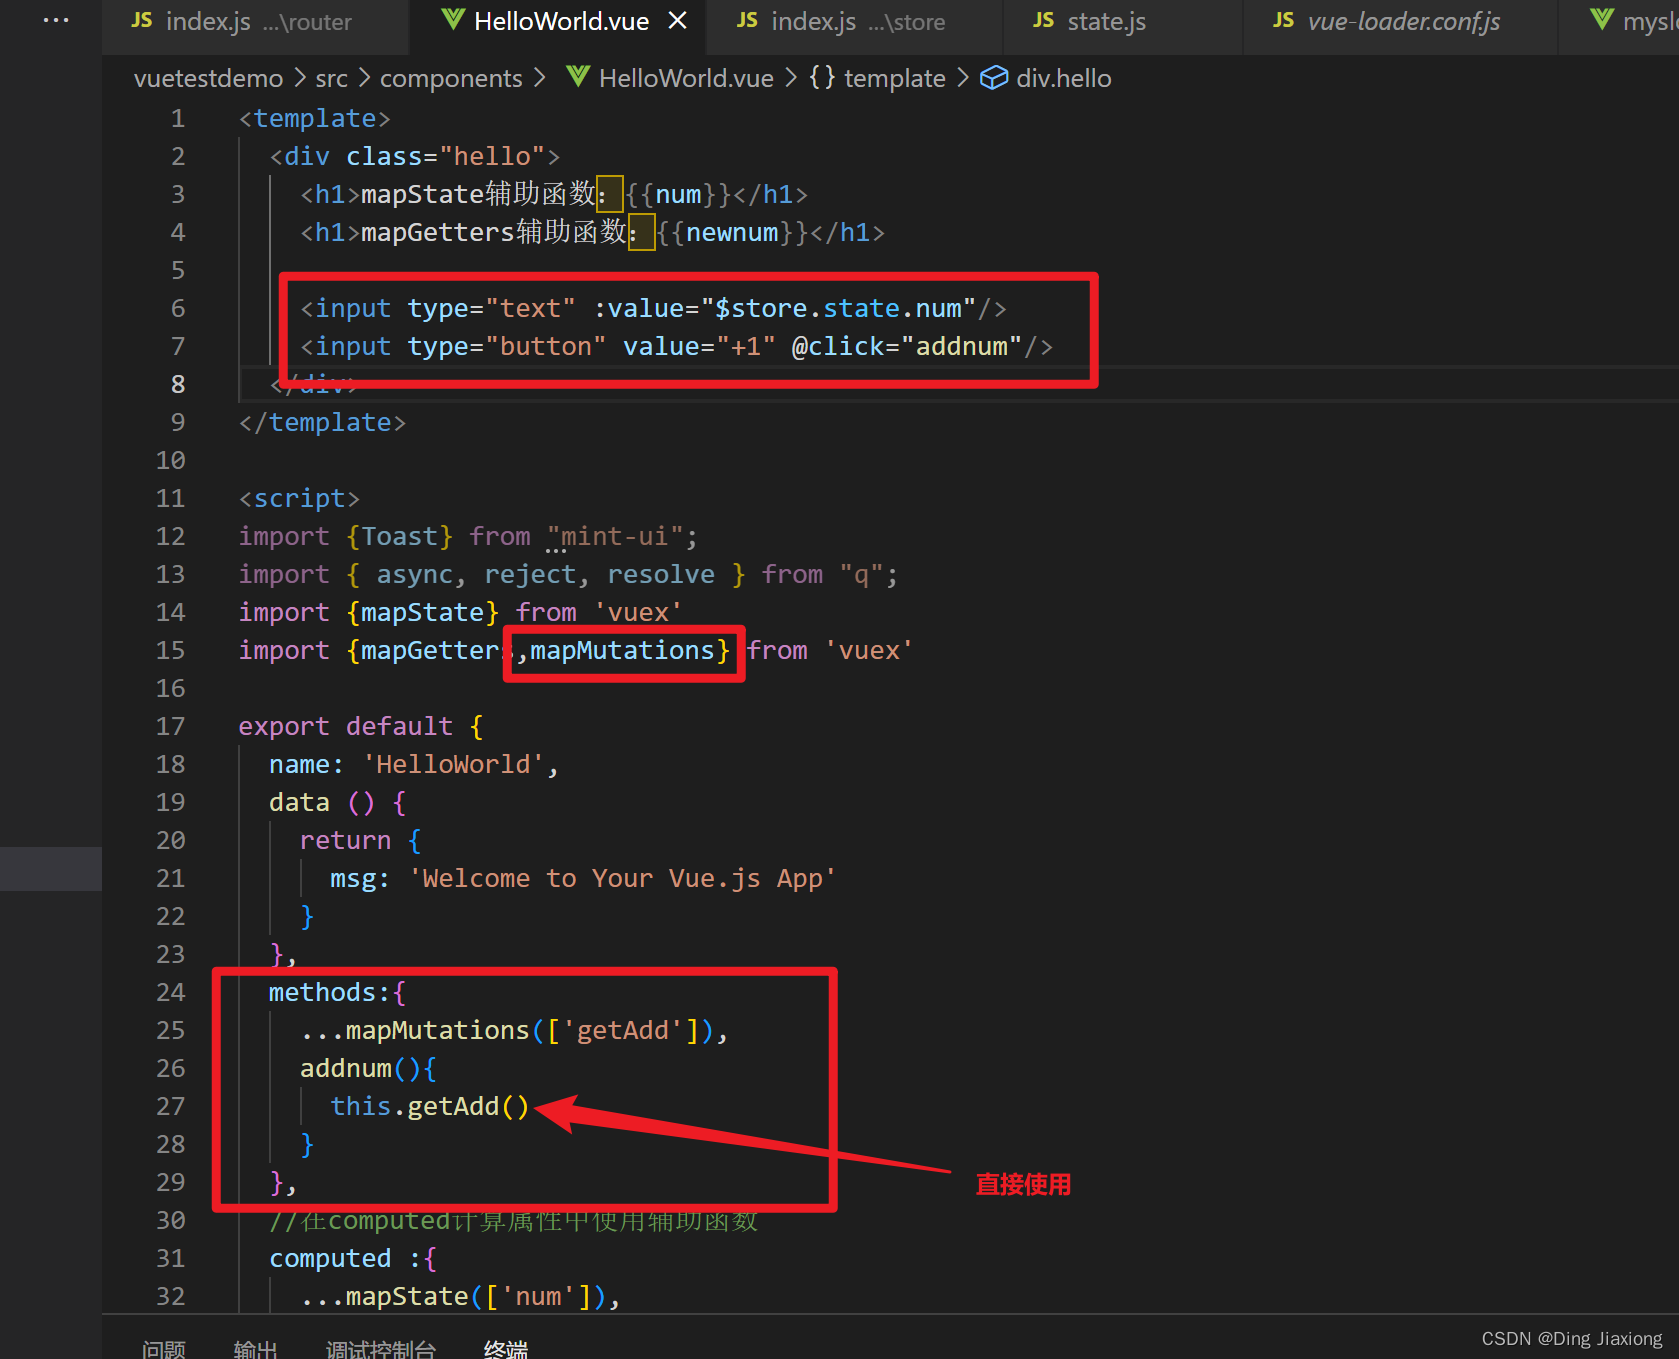Click resolve on line 13
The width and height of the screenshot is (1679, 1359).
pyautogui.click(x=661, y=575)
